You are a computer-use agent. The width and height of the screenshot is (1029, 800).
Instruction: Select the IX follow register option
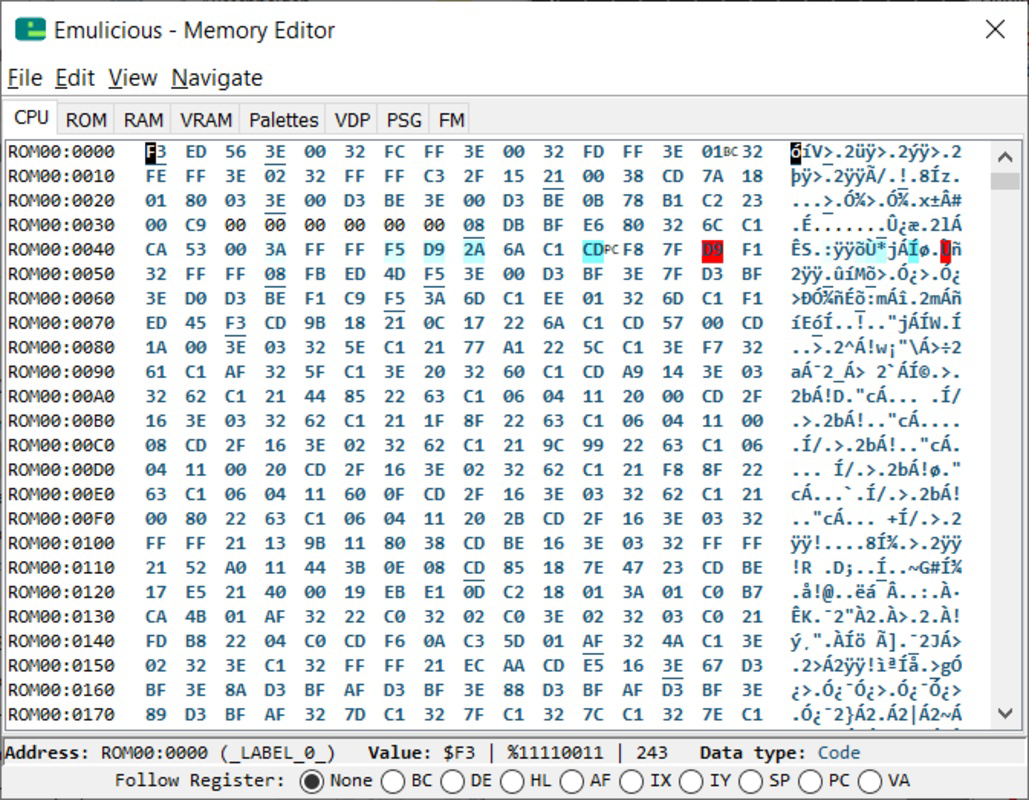coord(646,781)
